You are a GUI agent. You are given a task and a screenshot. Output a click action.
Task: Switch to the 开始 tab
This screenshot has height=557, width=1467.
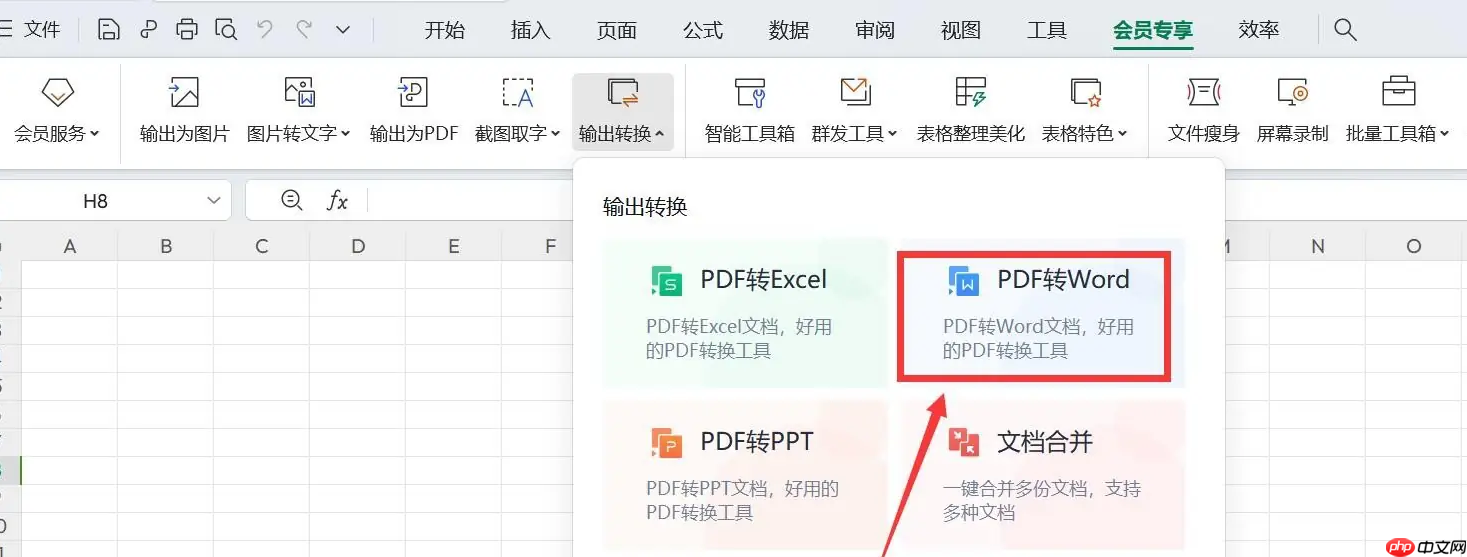click(445, 30)
